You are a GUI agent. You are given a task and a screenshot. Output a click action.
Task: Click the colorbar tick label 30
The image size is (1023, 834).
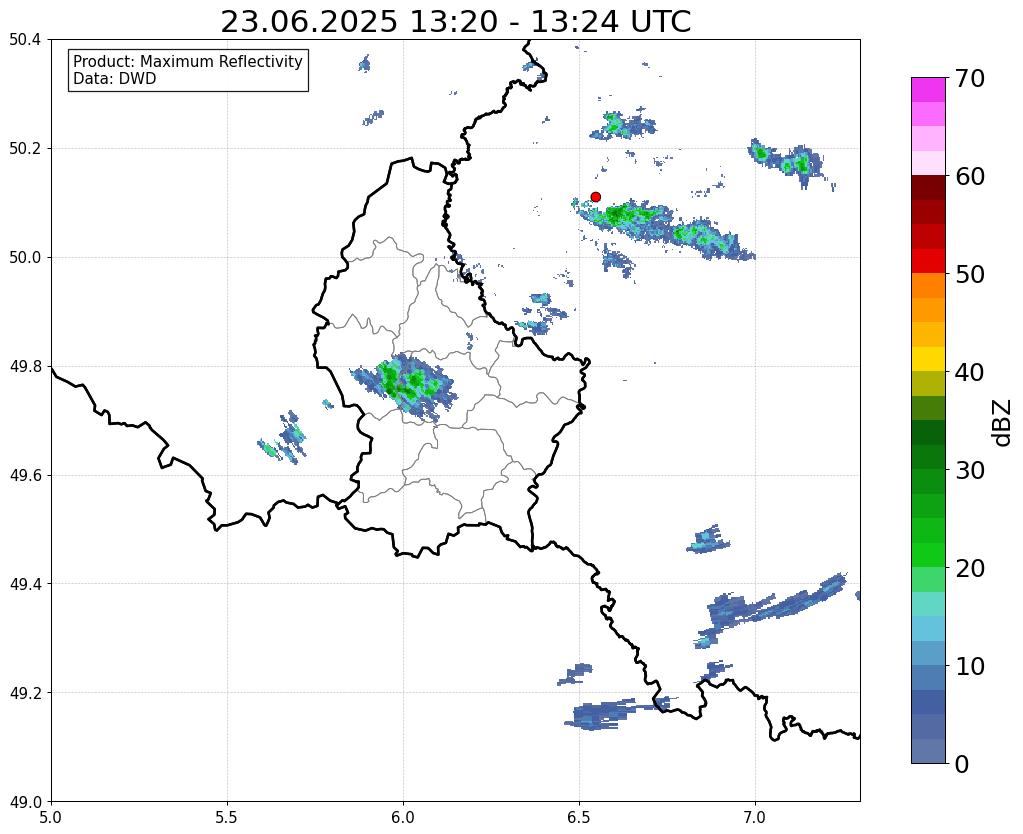pyautogui.click(x=970, y=470)
